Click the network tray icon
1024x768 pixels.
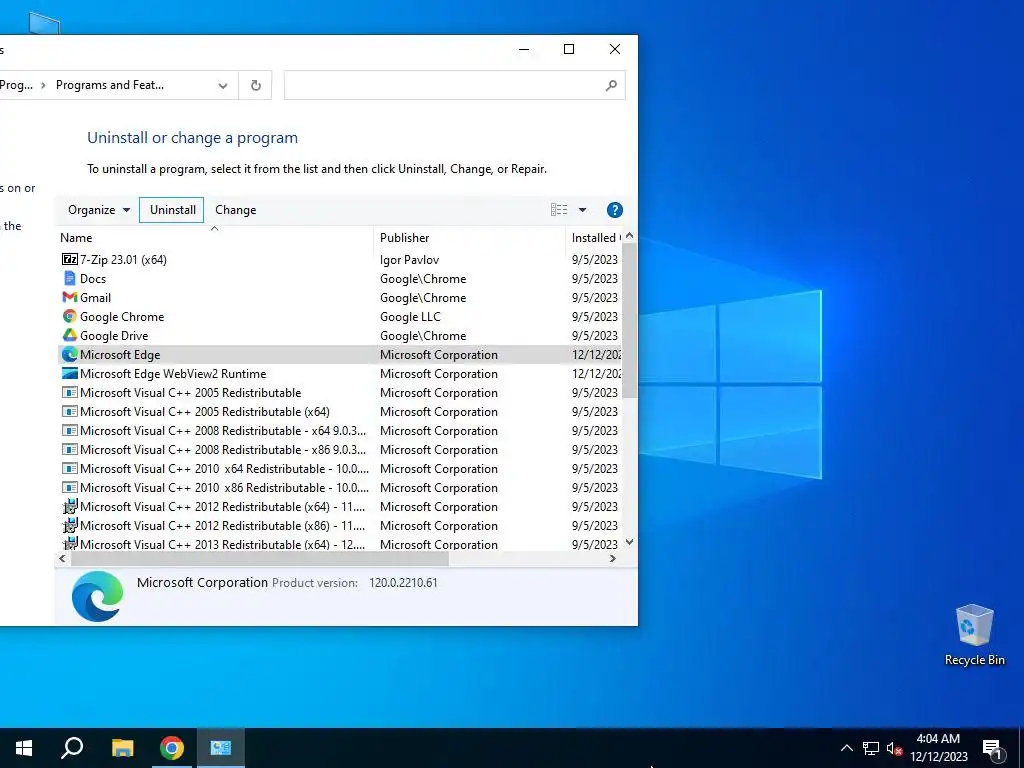pyautogui.click(x=871, y=748)
